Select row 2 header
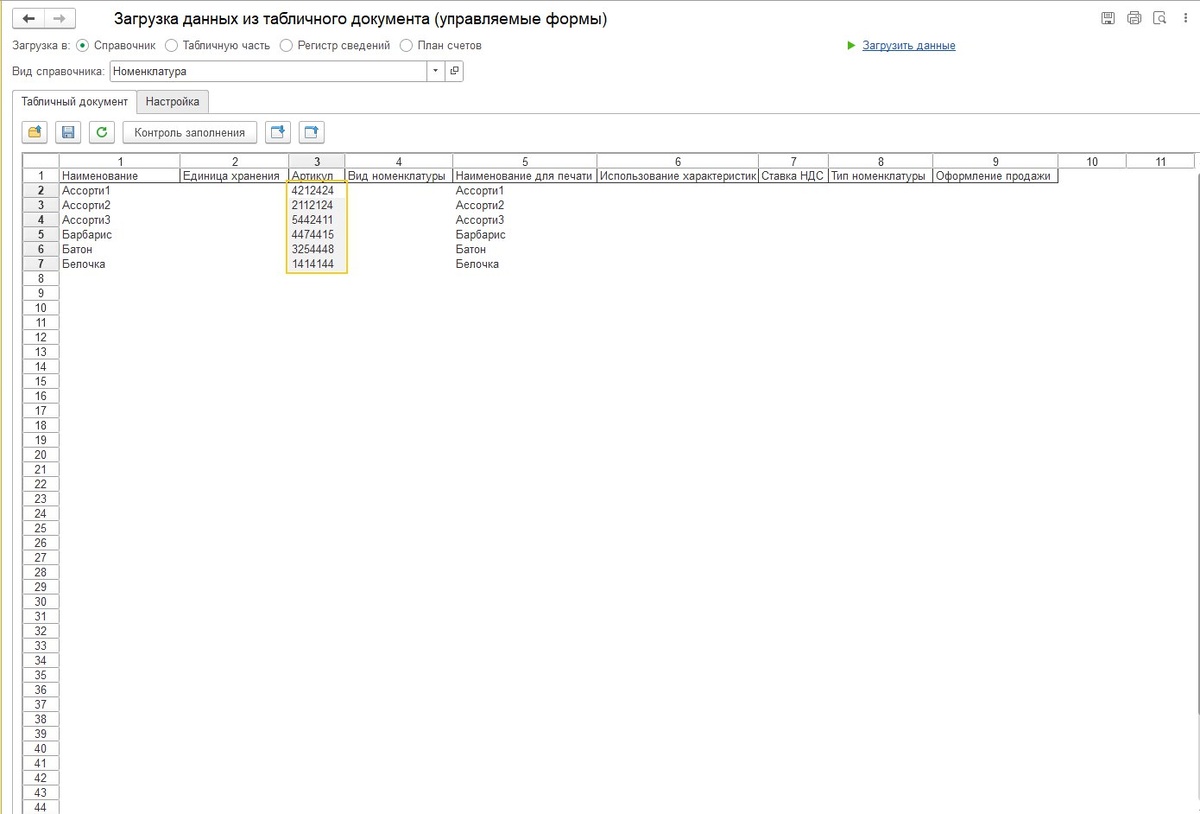 coord(41,190)
